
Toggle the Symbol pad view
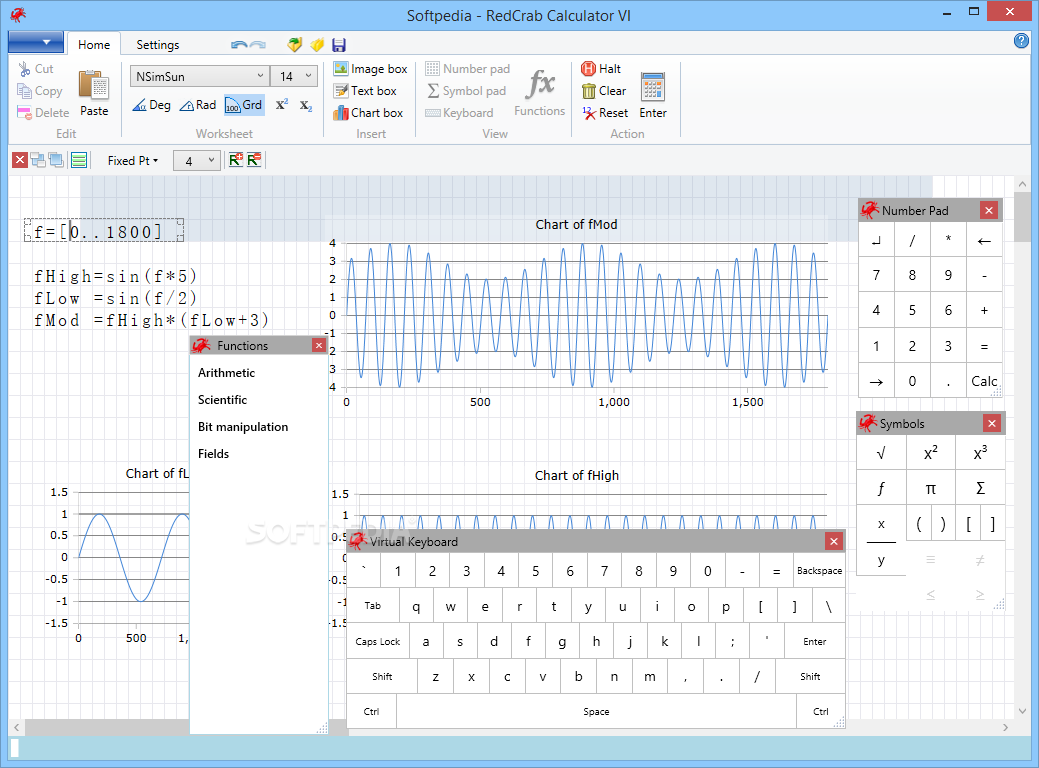pos(466,91)
